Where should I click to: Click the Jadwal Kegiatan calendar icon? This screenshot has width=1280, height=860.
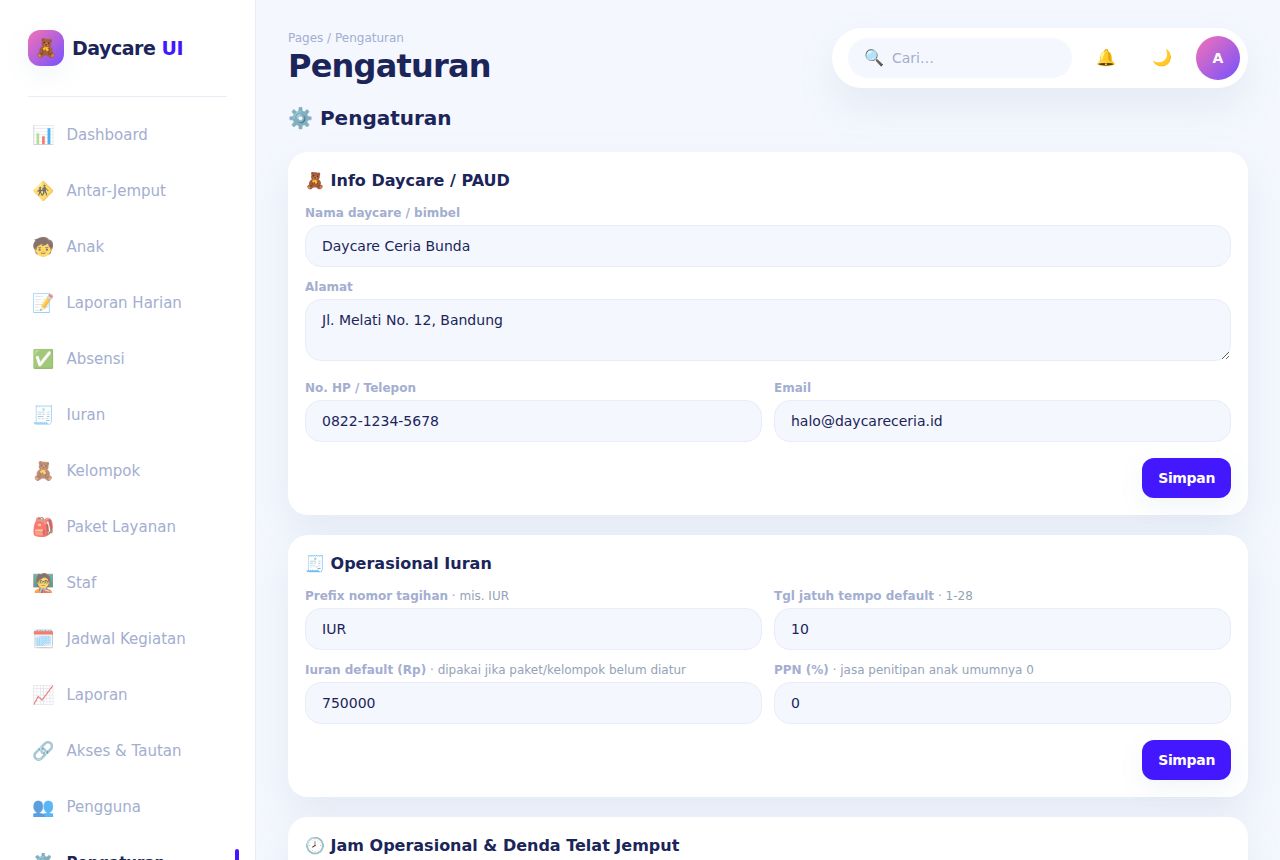point(43,639)
